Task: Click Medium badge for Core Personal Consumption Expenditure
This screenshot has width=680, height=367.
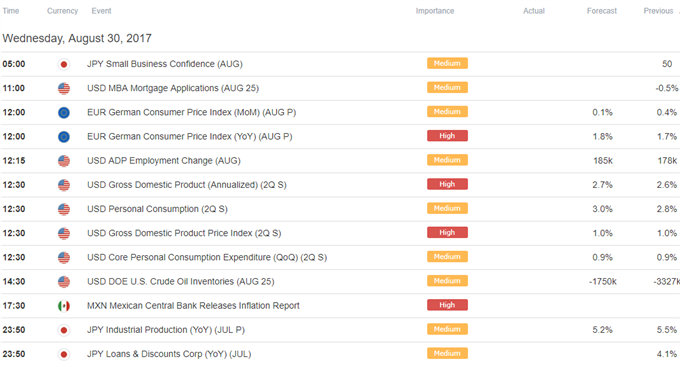Action: (447, 257)
